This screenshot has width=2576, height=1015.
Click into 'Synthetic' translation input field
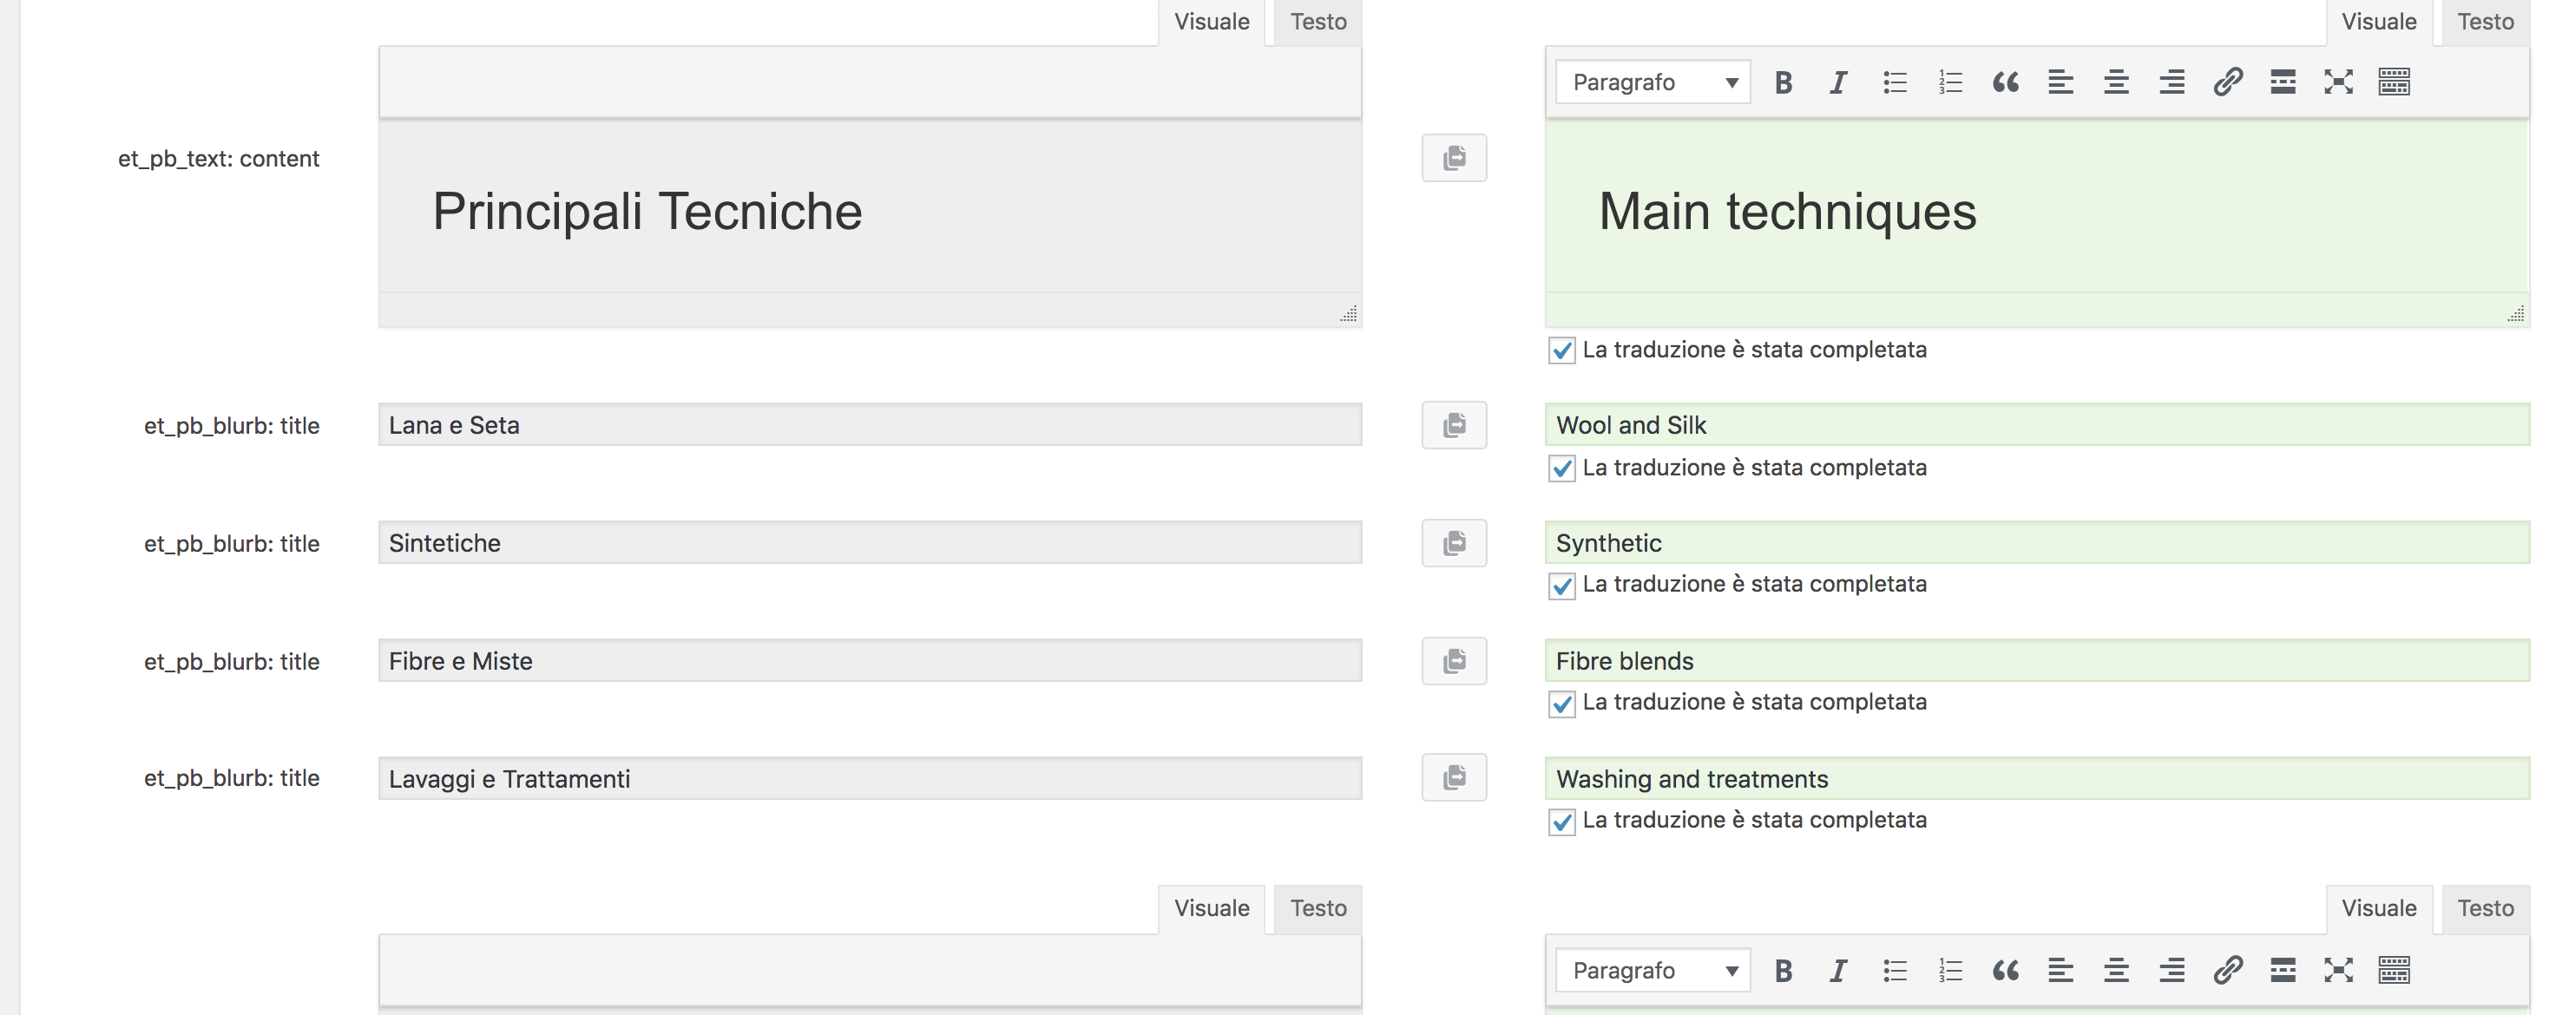click(x=2036, y=543)
